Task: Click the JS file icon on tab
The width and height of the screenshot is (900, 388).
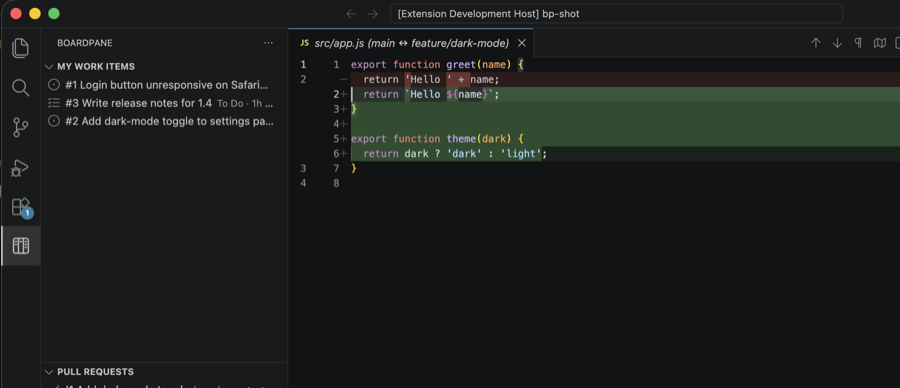Action: [304, 43]
